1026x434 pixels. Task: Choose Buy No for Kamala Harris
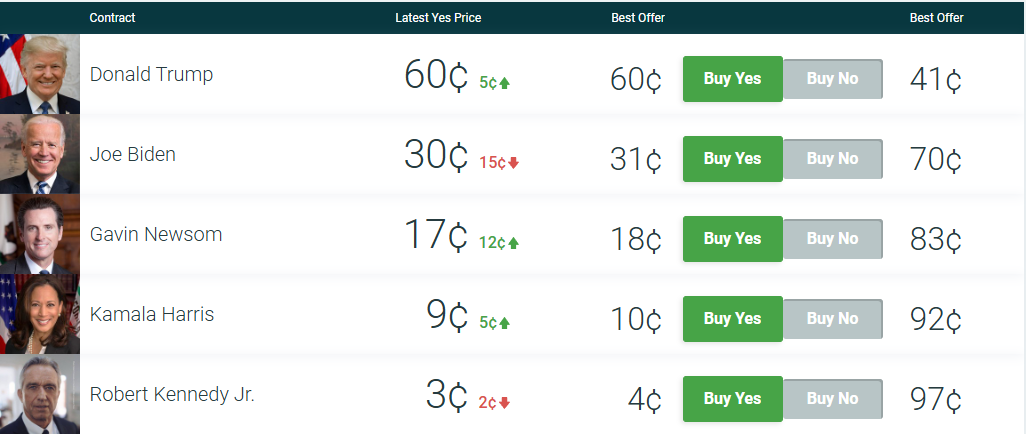click(832, 319)
